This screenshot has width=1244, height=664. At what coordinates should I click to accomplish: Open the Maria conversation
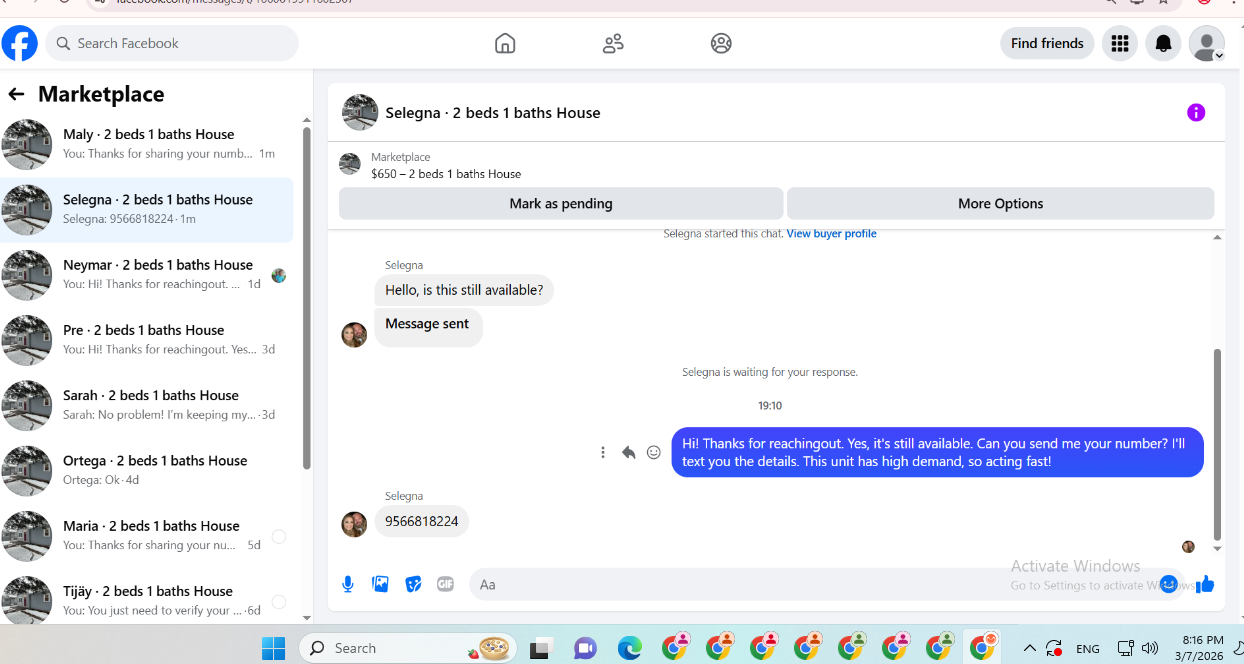(148, 535)
